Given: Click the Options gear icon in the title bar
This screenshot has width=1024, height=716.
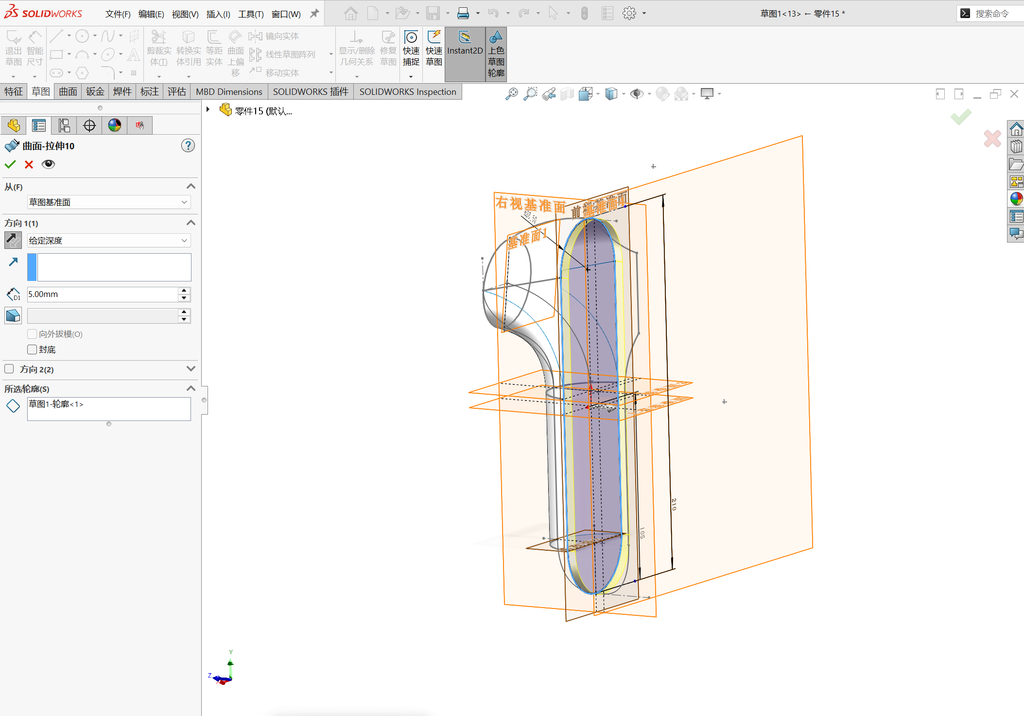Looking at the screenshot, I should click(x=629, y=13).
